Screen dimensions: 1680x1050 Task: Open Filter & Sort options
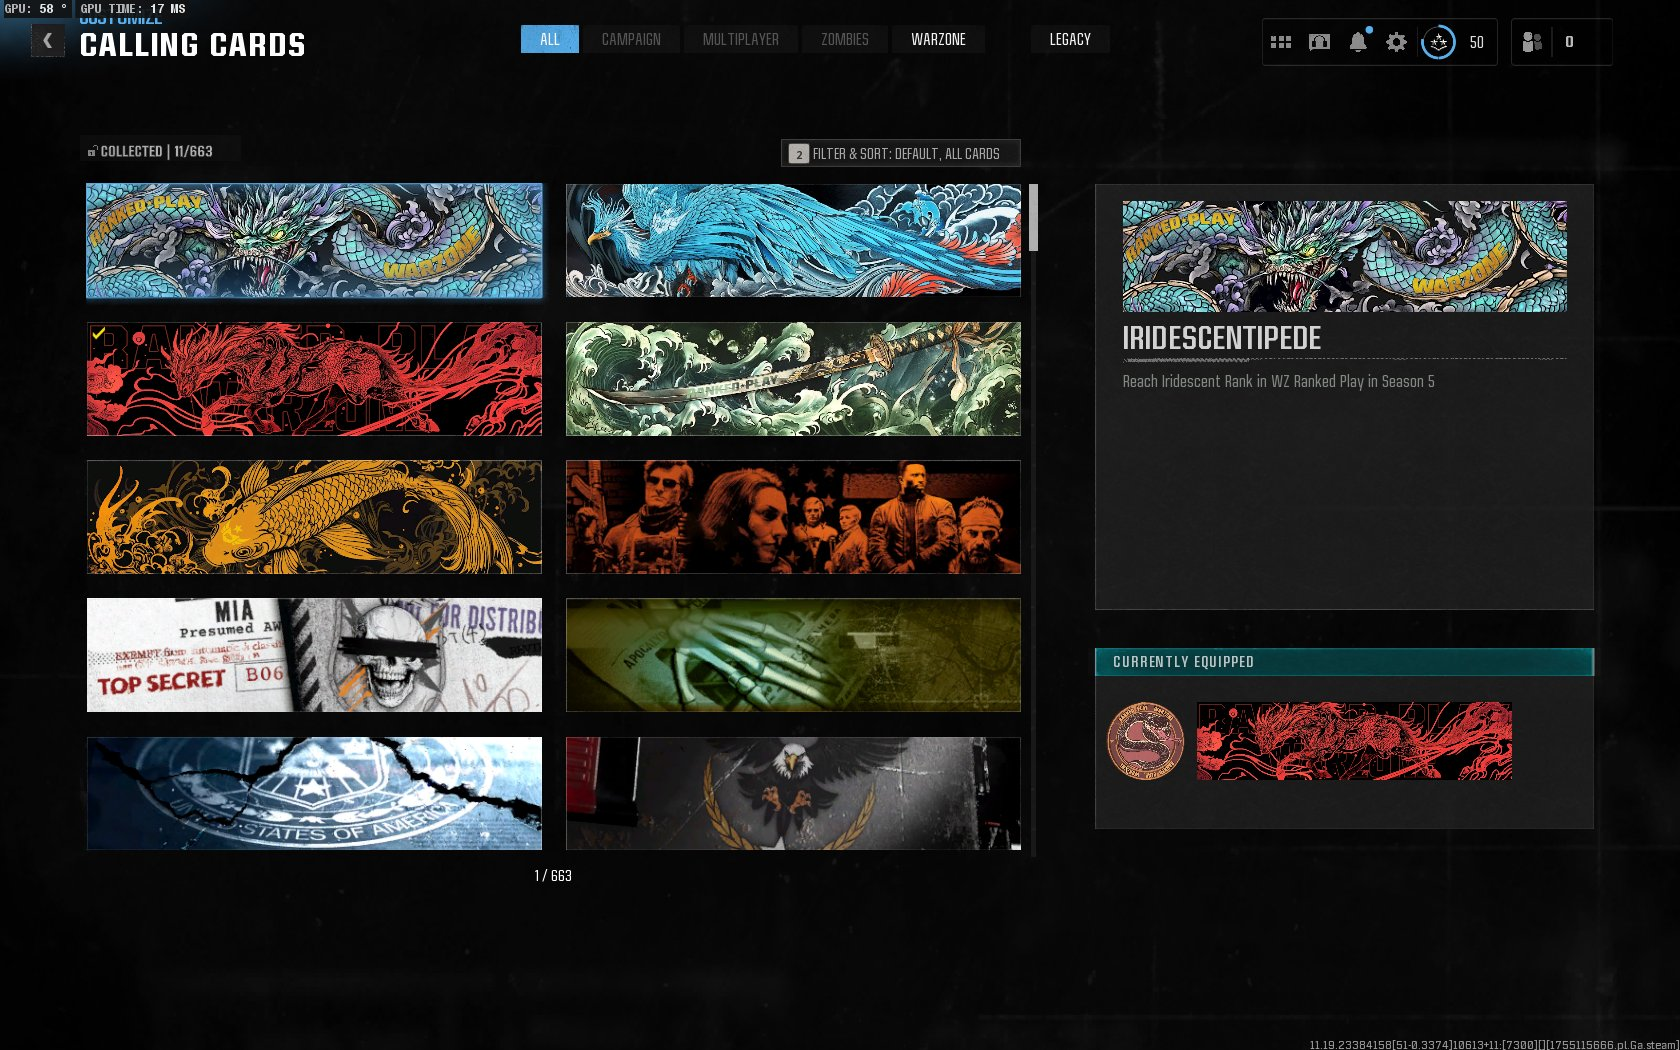pos(901,153)
